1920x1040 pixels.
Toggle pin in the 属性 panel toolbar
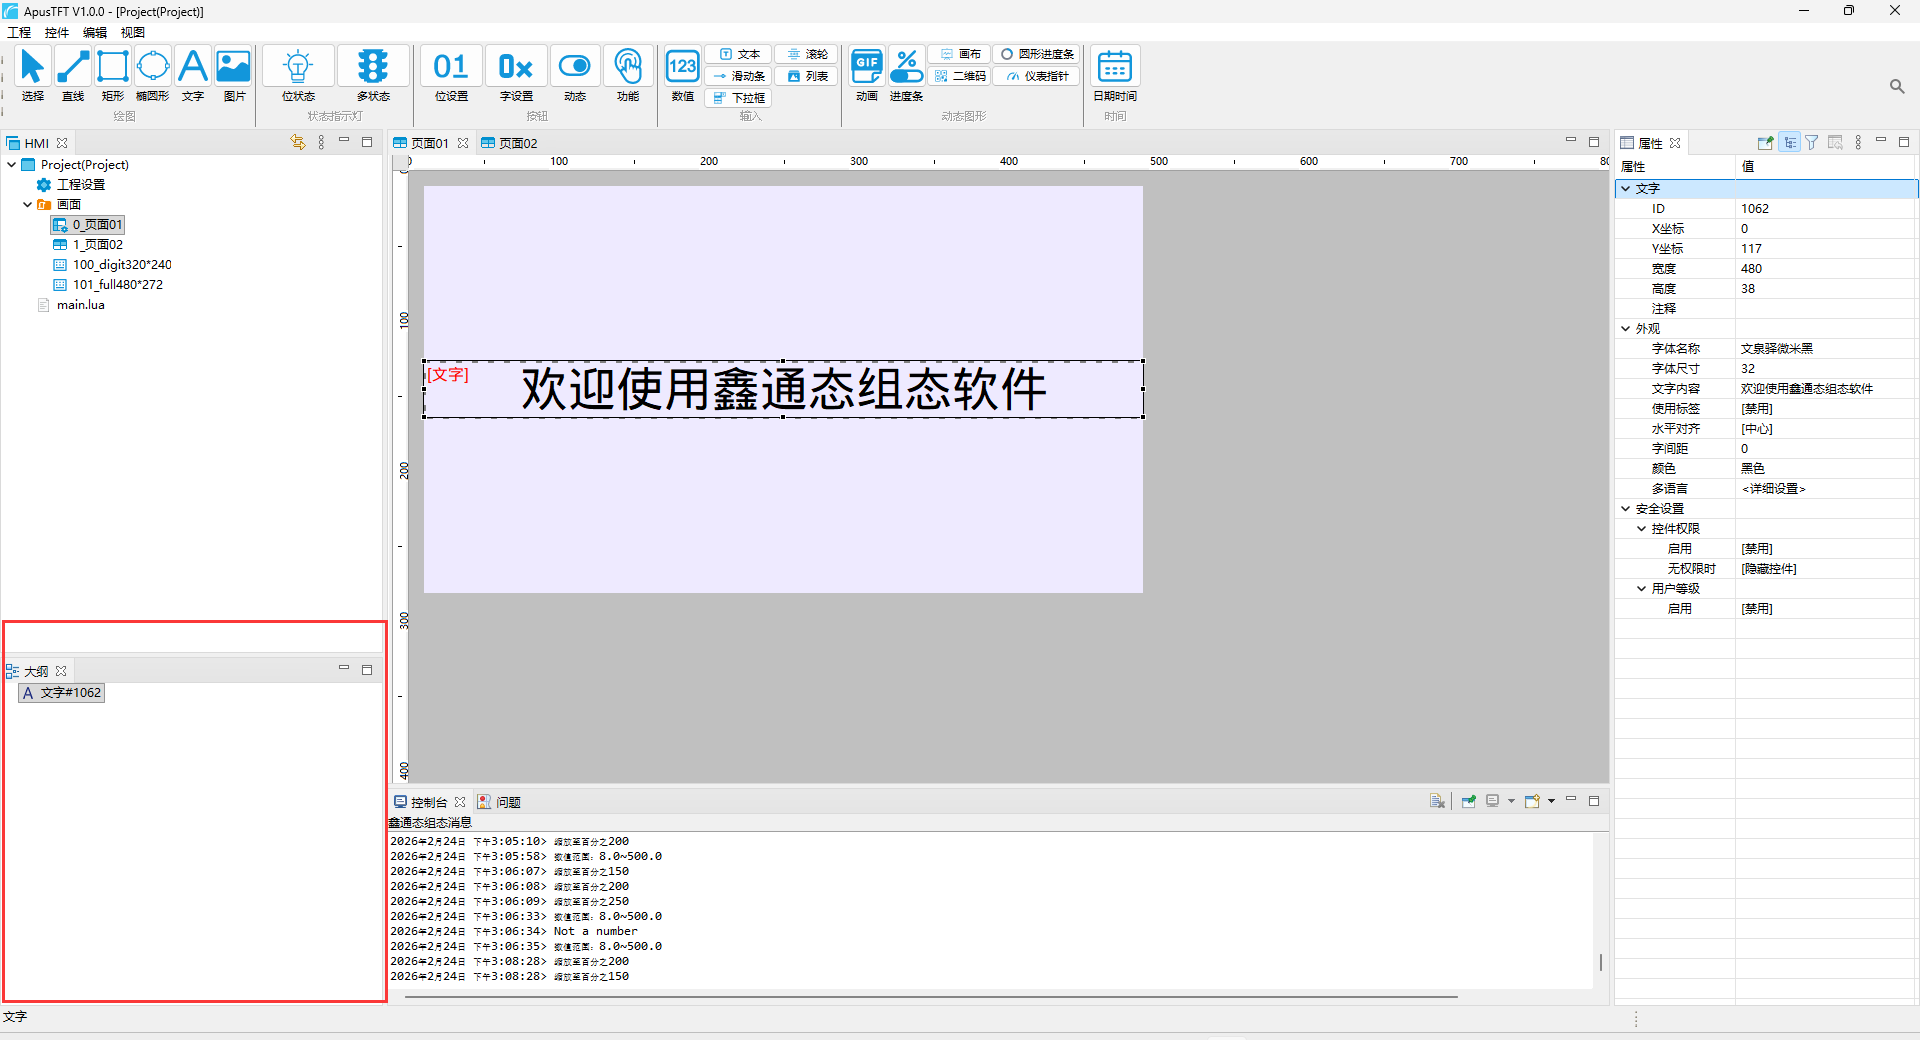pos(1765,143)
